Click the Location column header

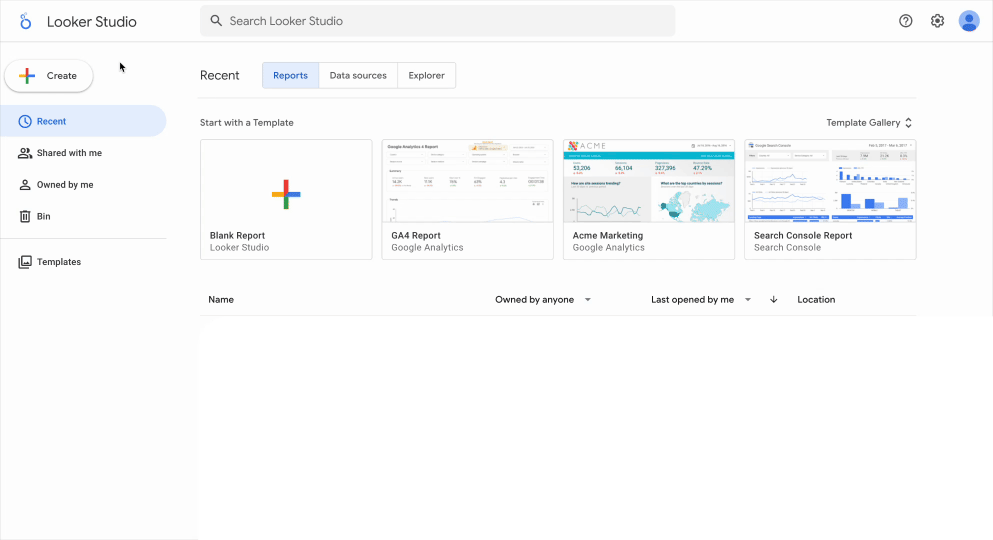[816, 299]
